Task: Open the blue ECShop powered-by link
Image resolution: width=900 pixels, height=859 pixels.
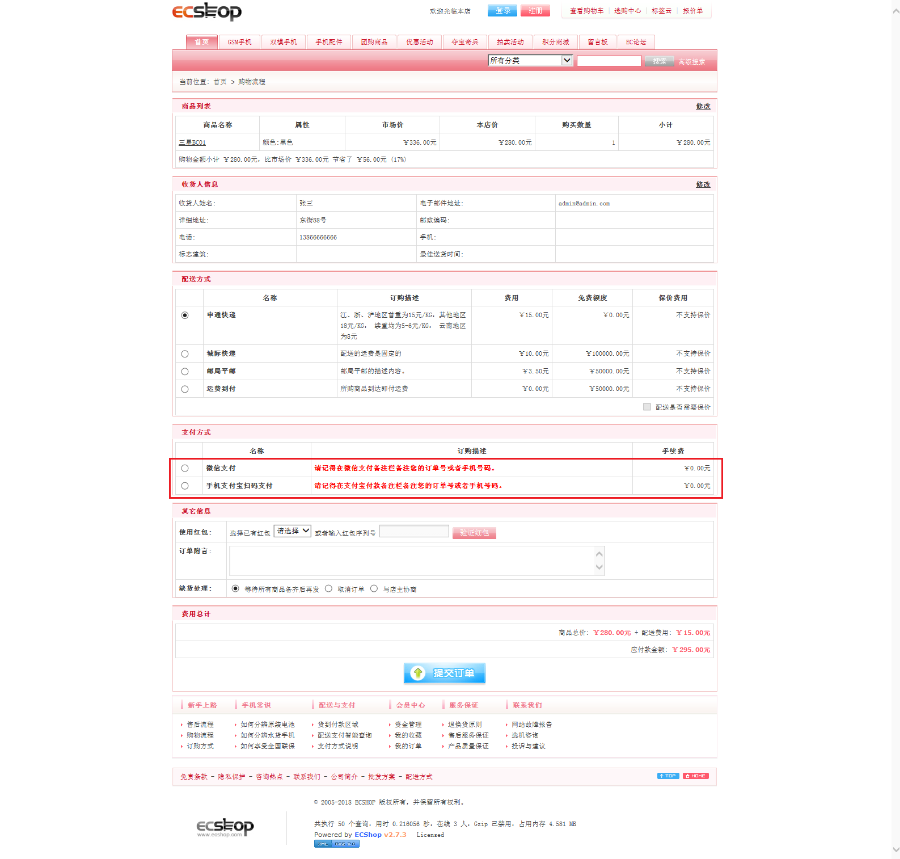Action: click(x=368, y=835)
